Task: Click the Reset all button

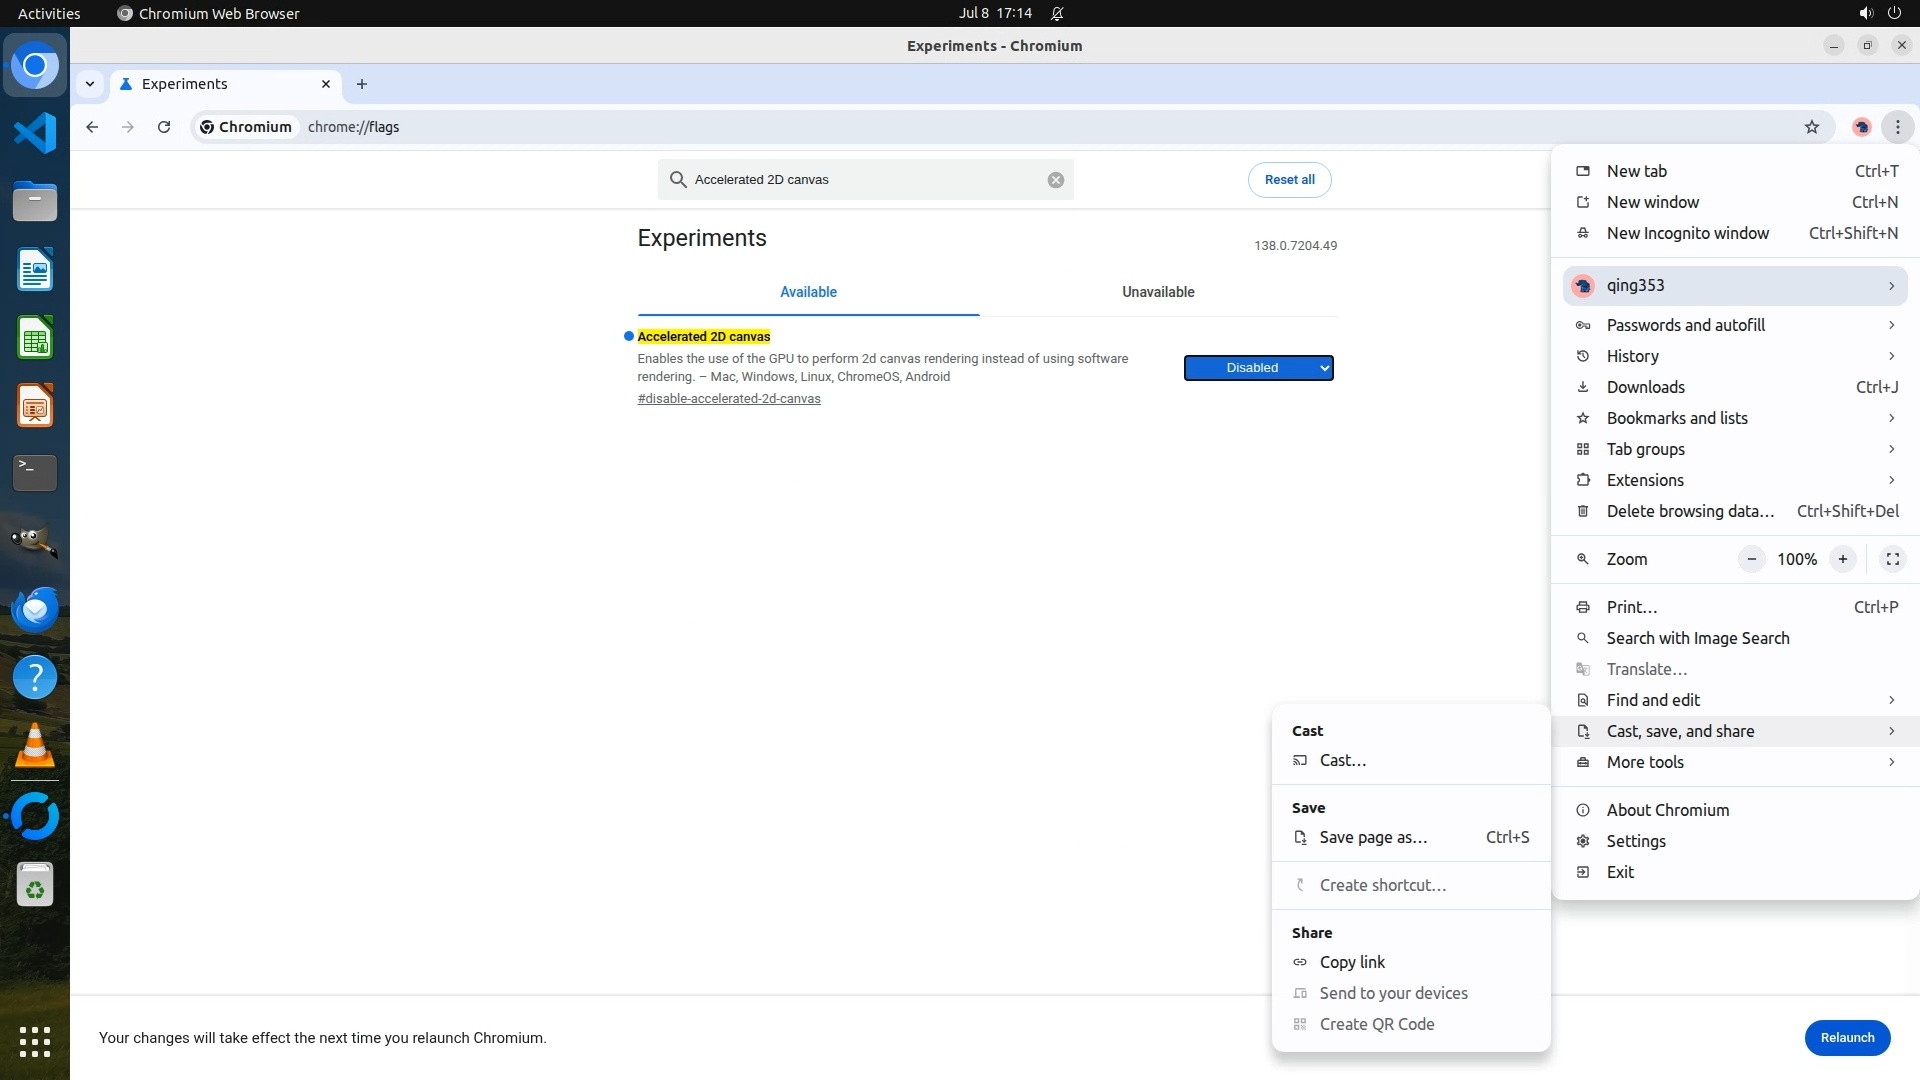Action: tap(1289, 180)
